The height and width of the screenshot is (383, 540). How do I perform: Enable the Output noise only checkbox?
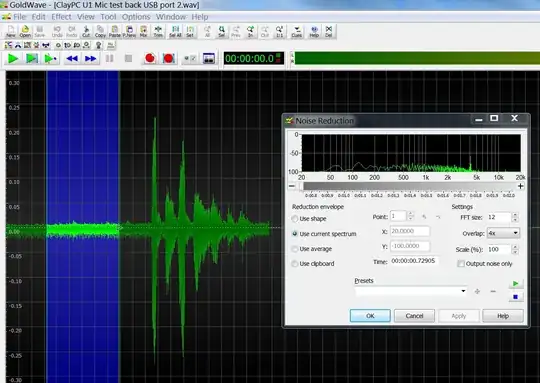(x=460, y=264)
